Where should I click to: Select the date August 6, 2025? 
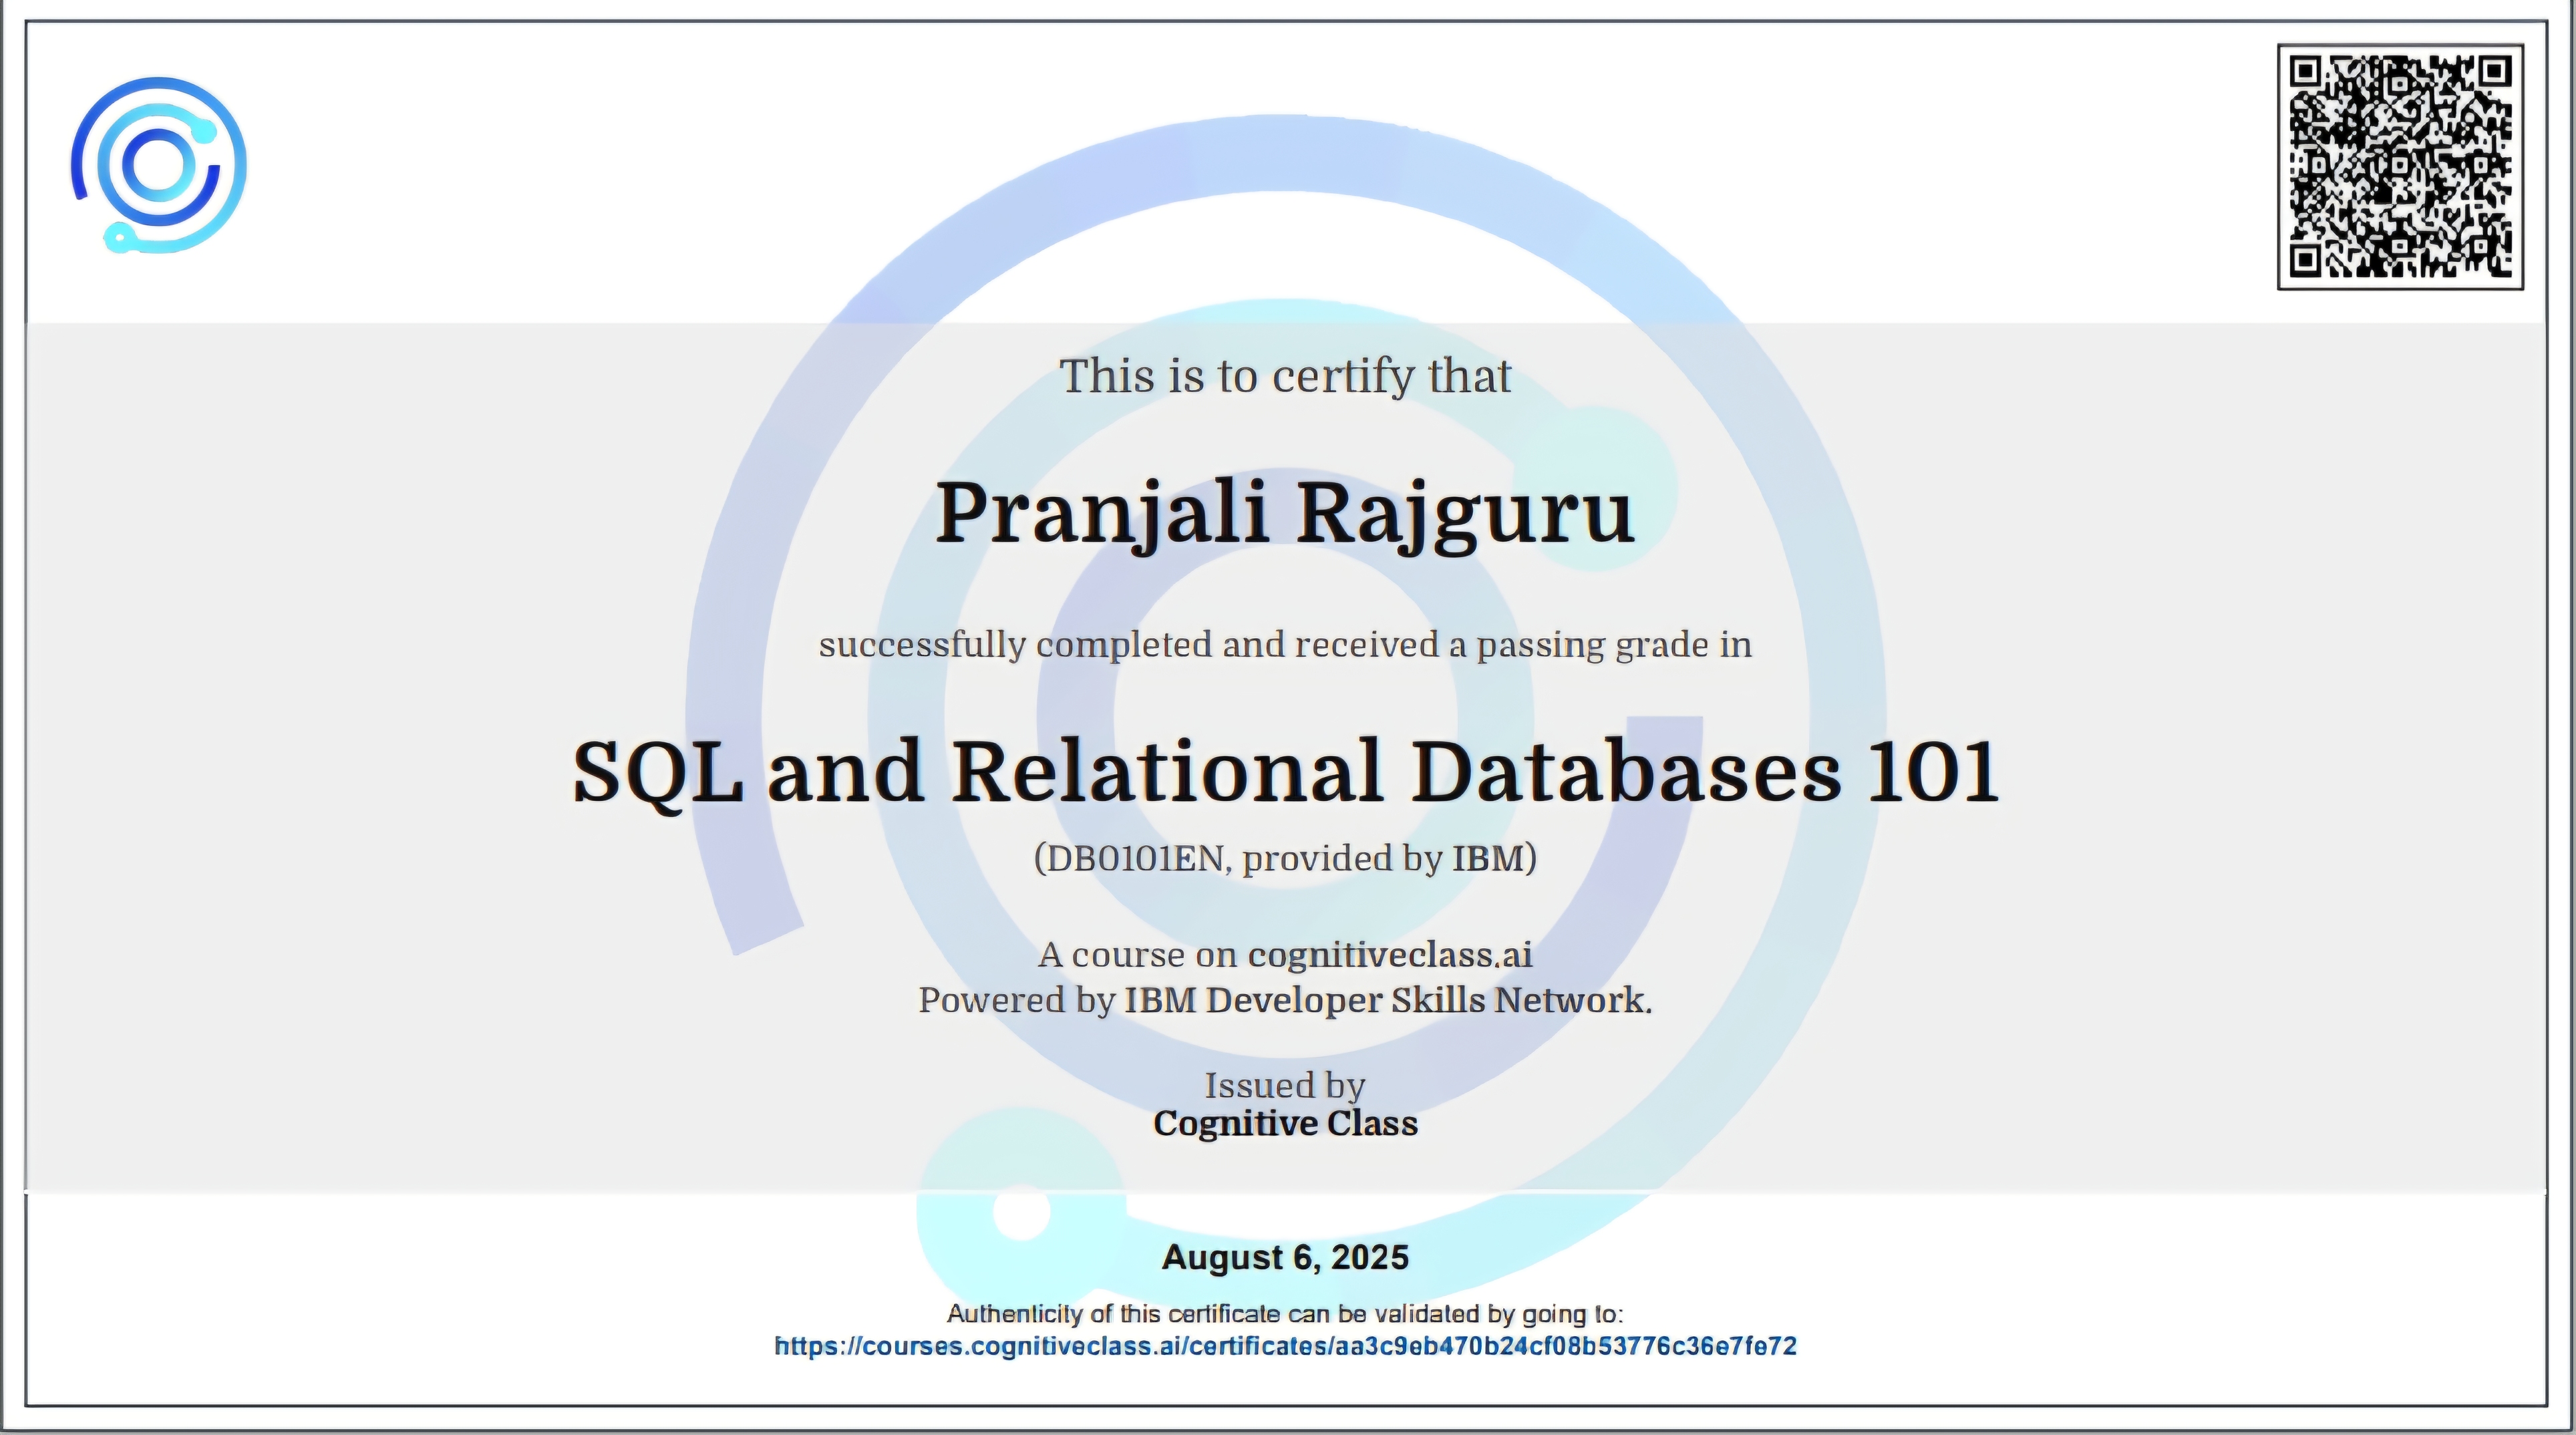tap(1285, 1257)
